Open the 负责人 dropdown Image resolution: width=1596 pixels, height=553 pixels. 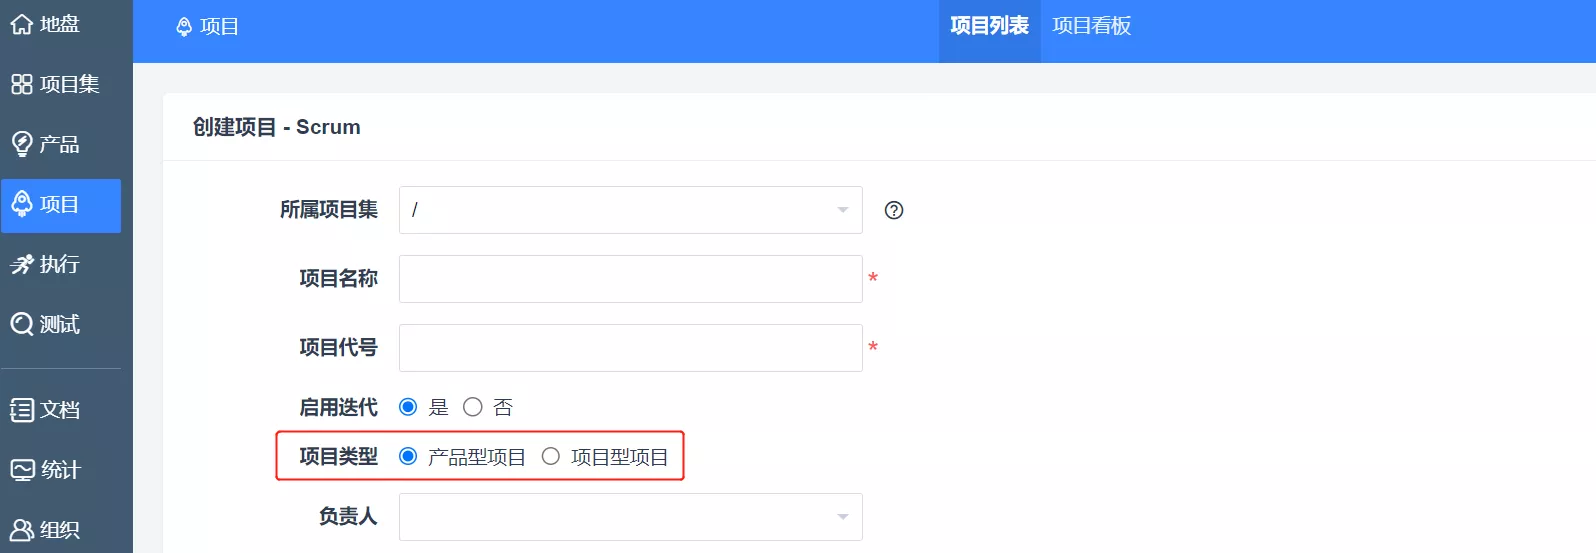pyautogui.click(x=630, y=517)
